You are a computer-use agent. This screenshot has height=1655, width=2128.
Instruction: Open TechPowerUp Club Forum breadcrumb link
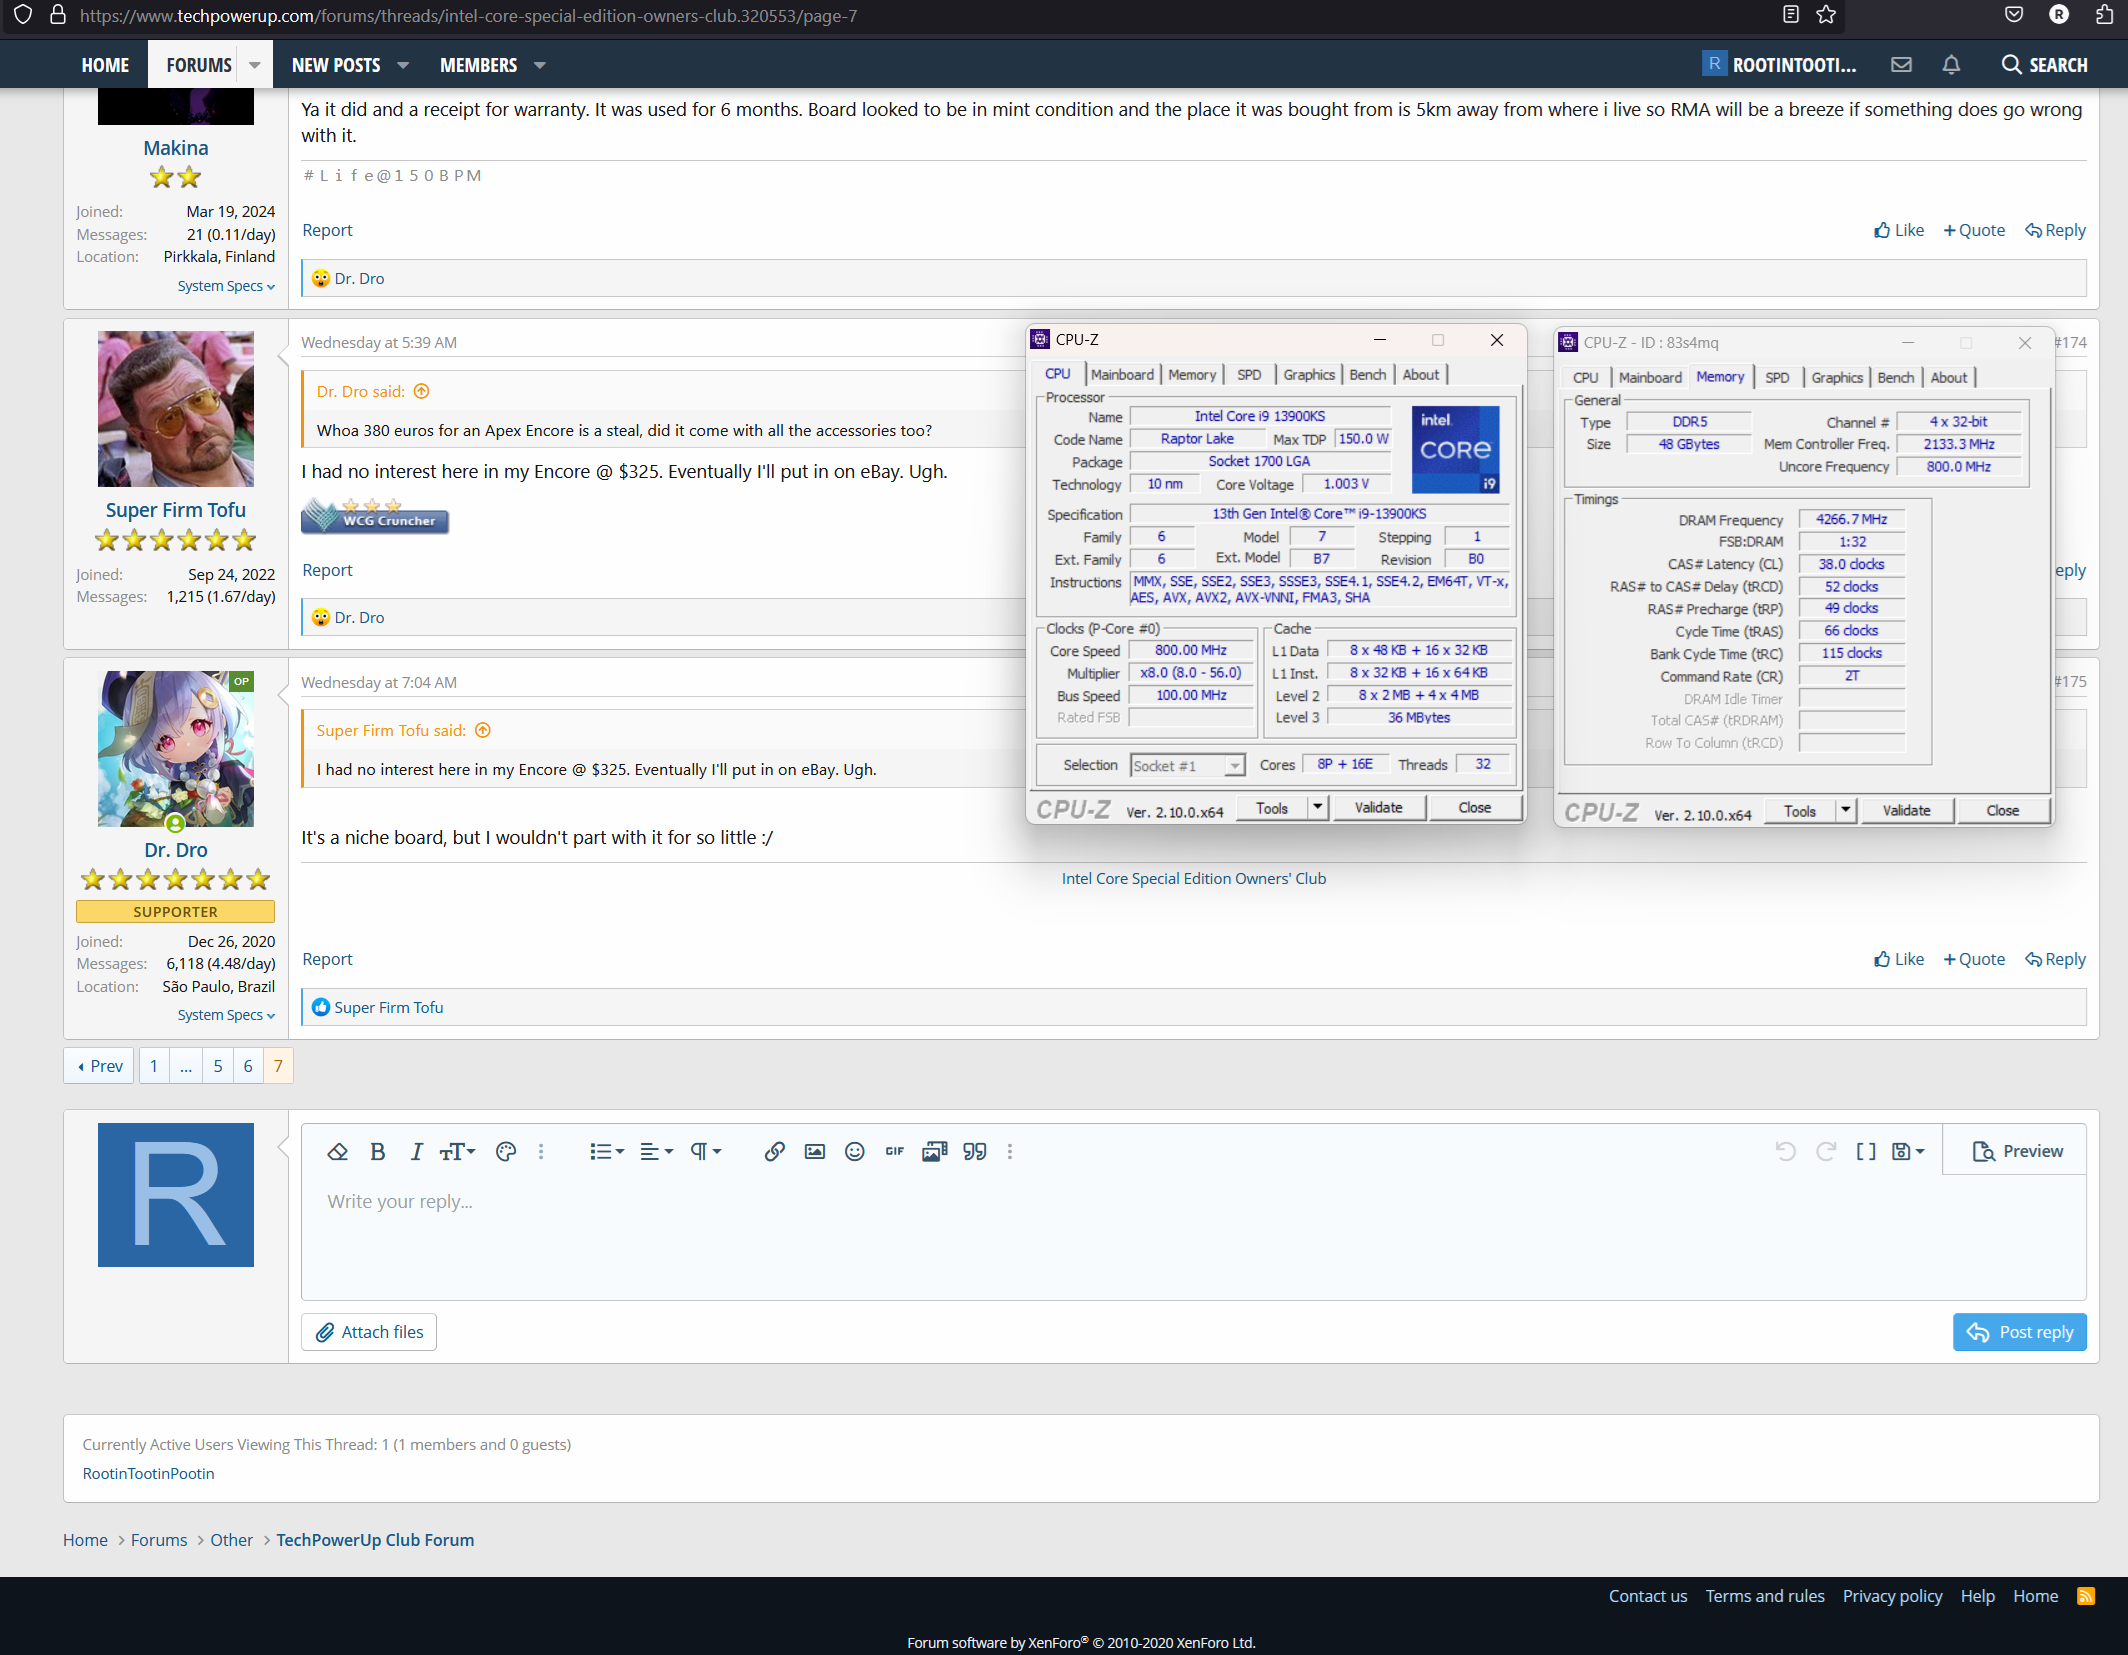(x=375, y=1540)
